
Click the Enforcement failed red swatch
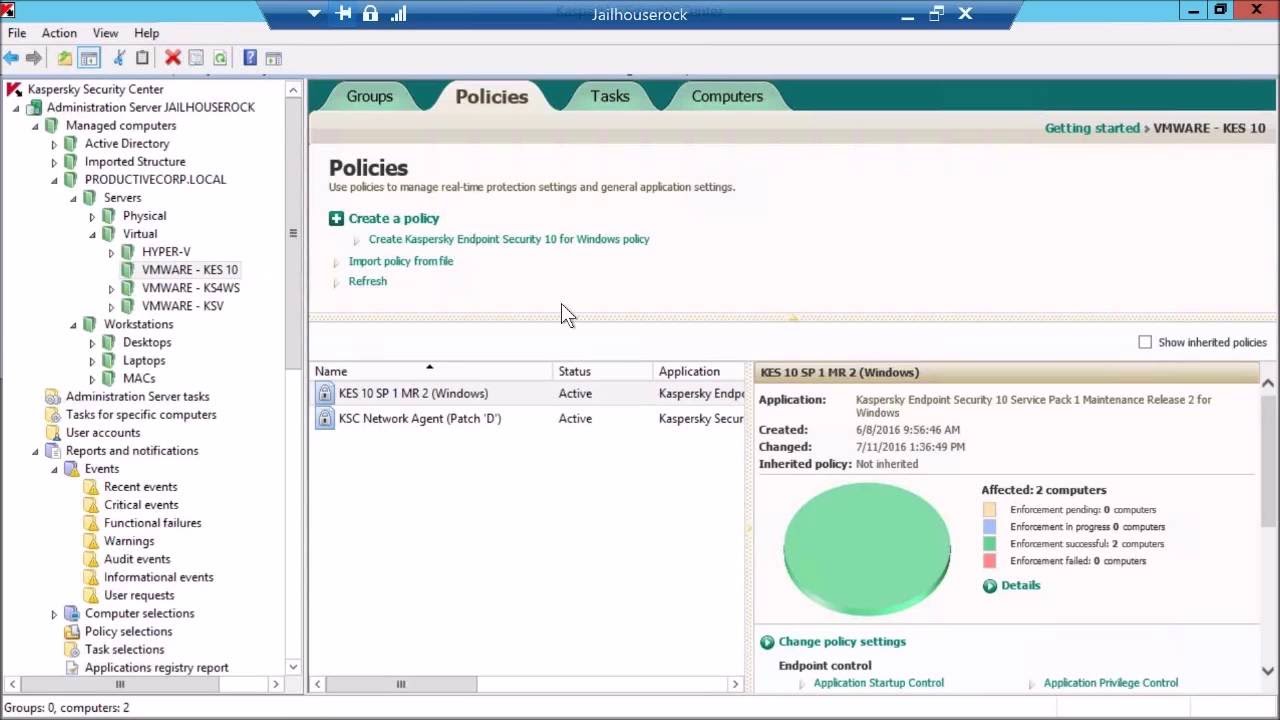(x=990, y=561)
